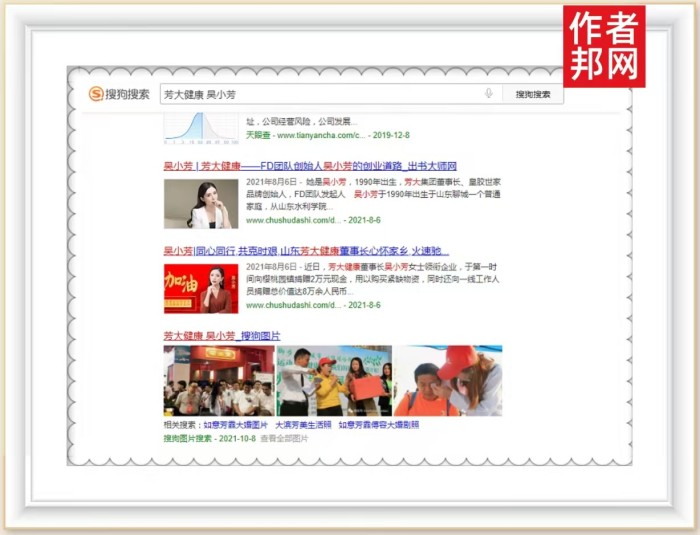
Task: Click the woman in white blazer thumbnail
Action: click(x=200, y=203)
